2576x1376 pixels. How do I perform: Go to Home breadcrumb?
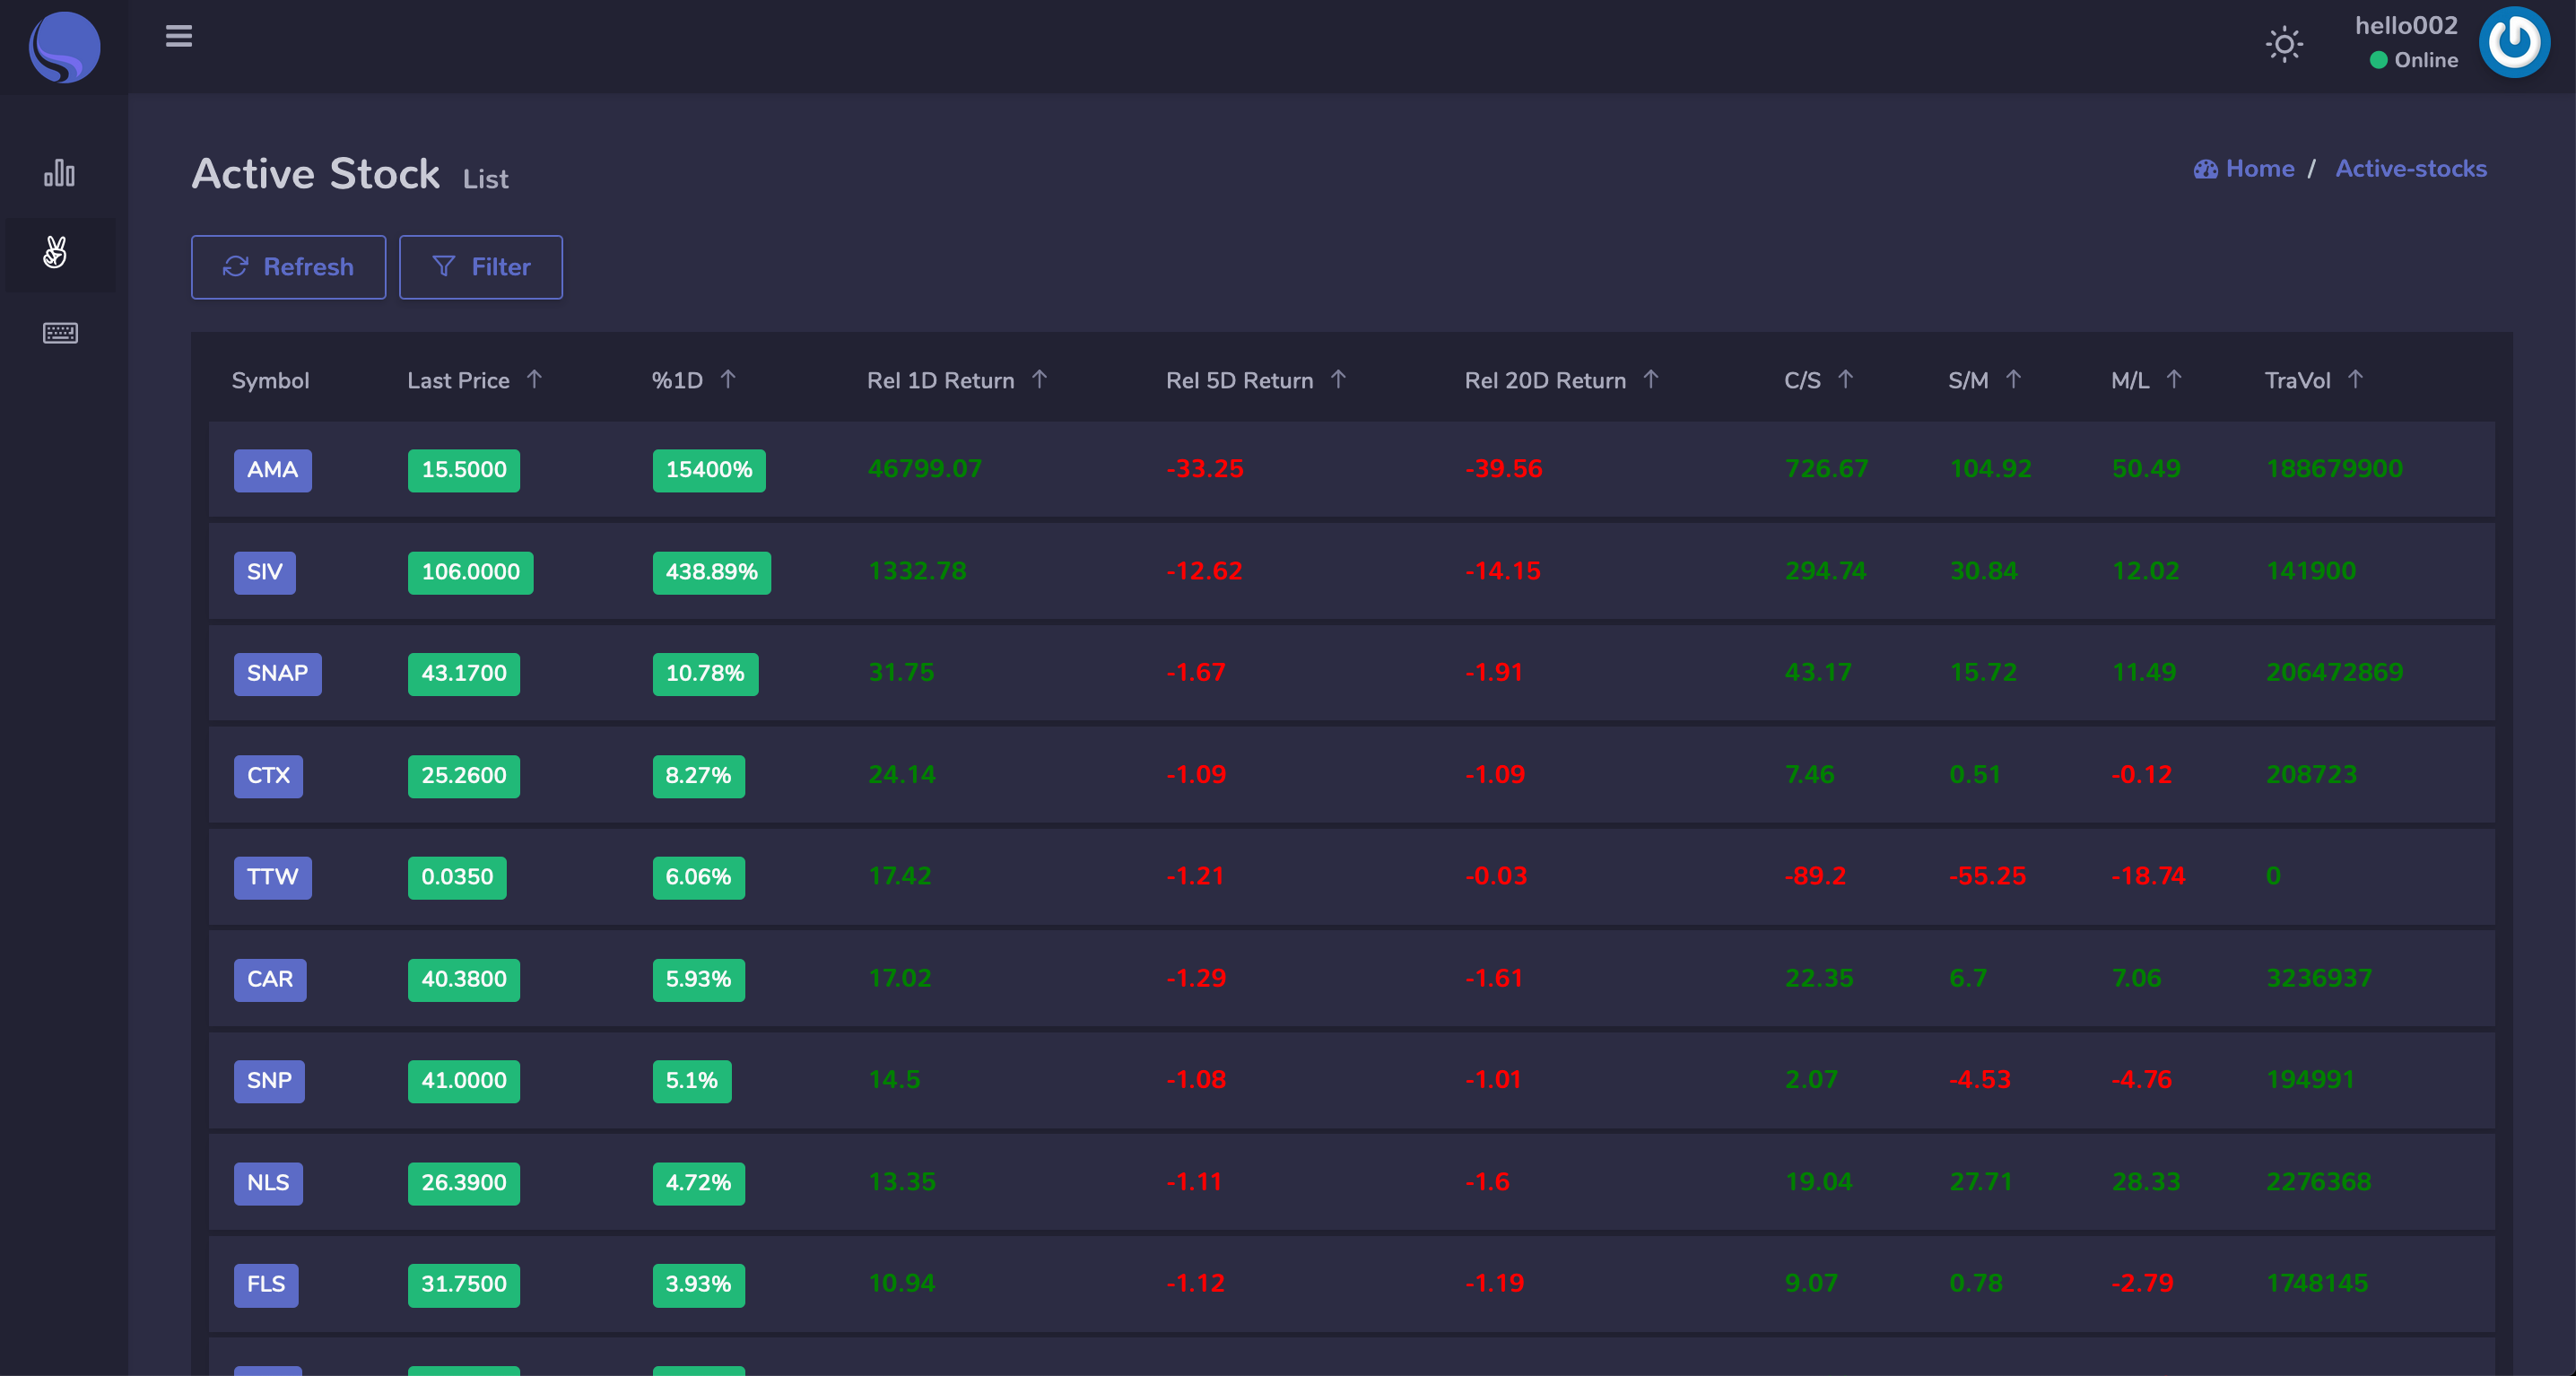click(2259, 169)
